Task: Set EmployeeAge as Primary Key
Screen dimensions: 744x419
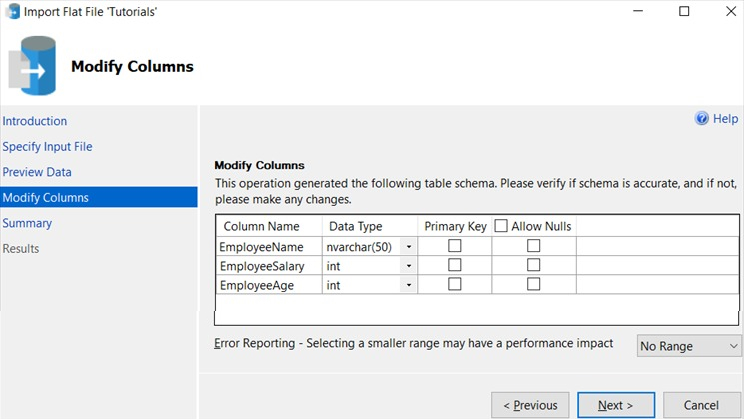Action: coord(455,285)
